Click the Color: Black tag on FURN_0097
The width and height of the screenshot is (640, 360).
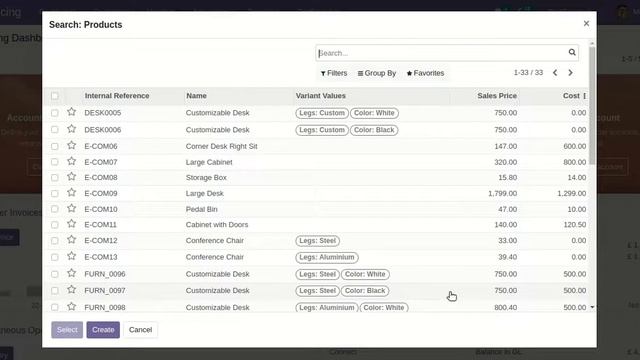(x=365, y=291)
